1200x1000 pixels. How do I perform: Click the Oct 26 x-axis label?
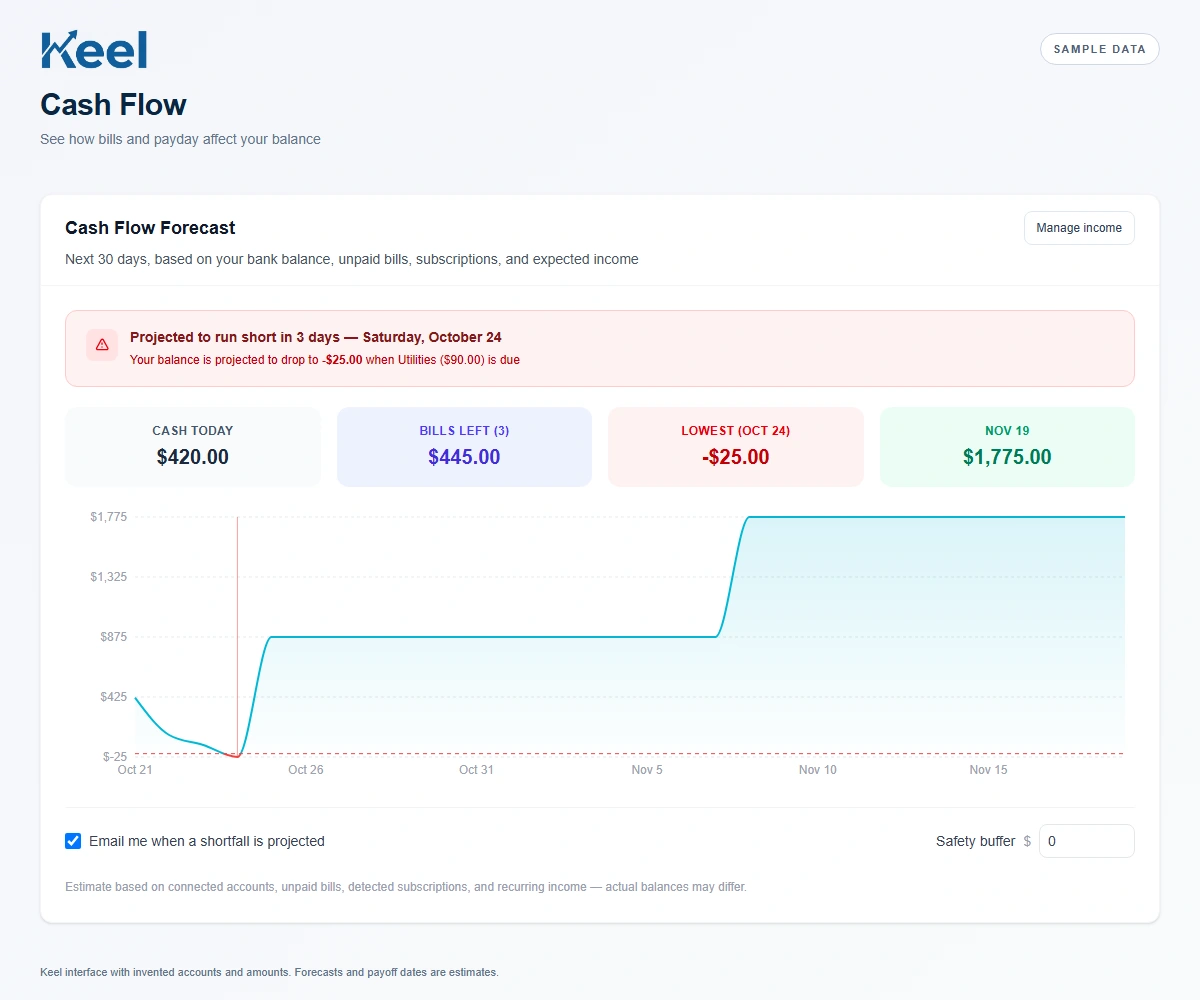tap(306, 770)
